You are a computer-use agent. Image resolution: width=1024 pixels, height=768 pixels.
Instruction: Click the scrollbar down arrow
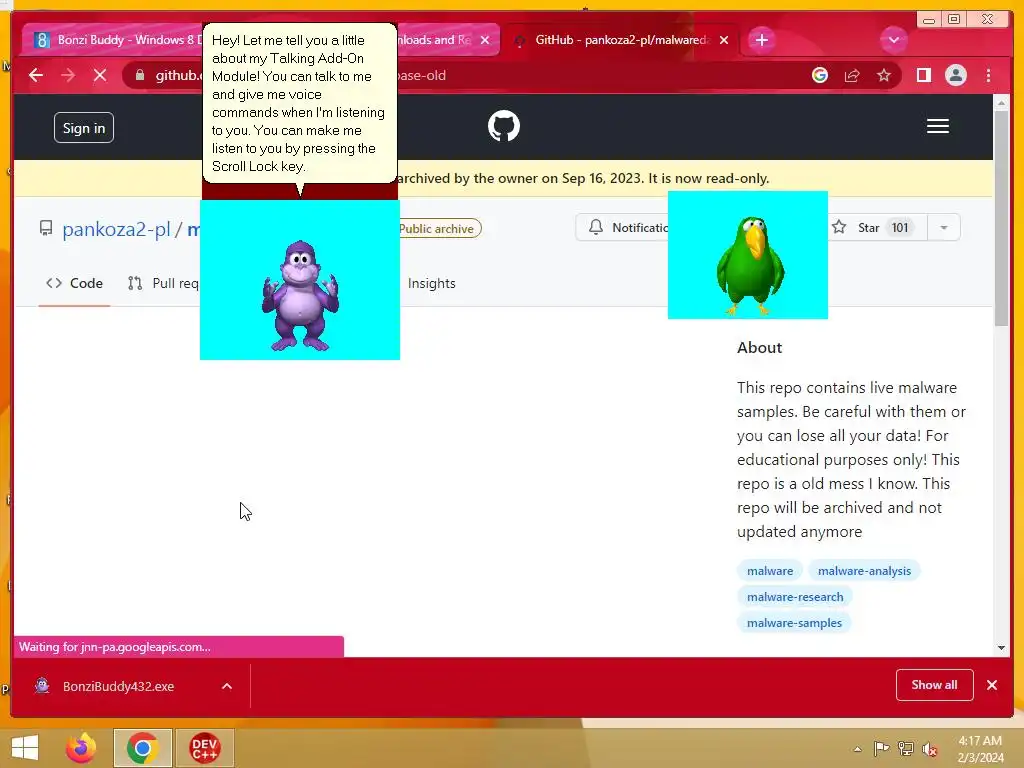1001,648
